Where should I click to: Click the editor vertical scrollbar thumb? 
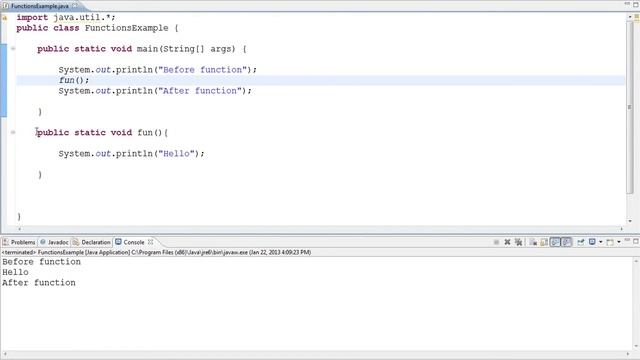(629, 107)
